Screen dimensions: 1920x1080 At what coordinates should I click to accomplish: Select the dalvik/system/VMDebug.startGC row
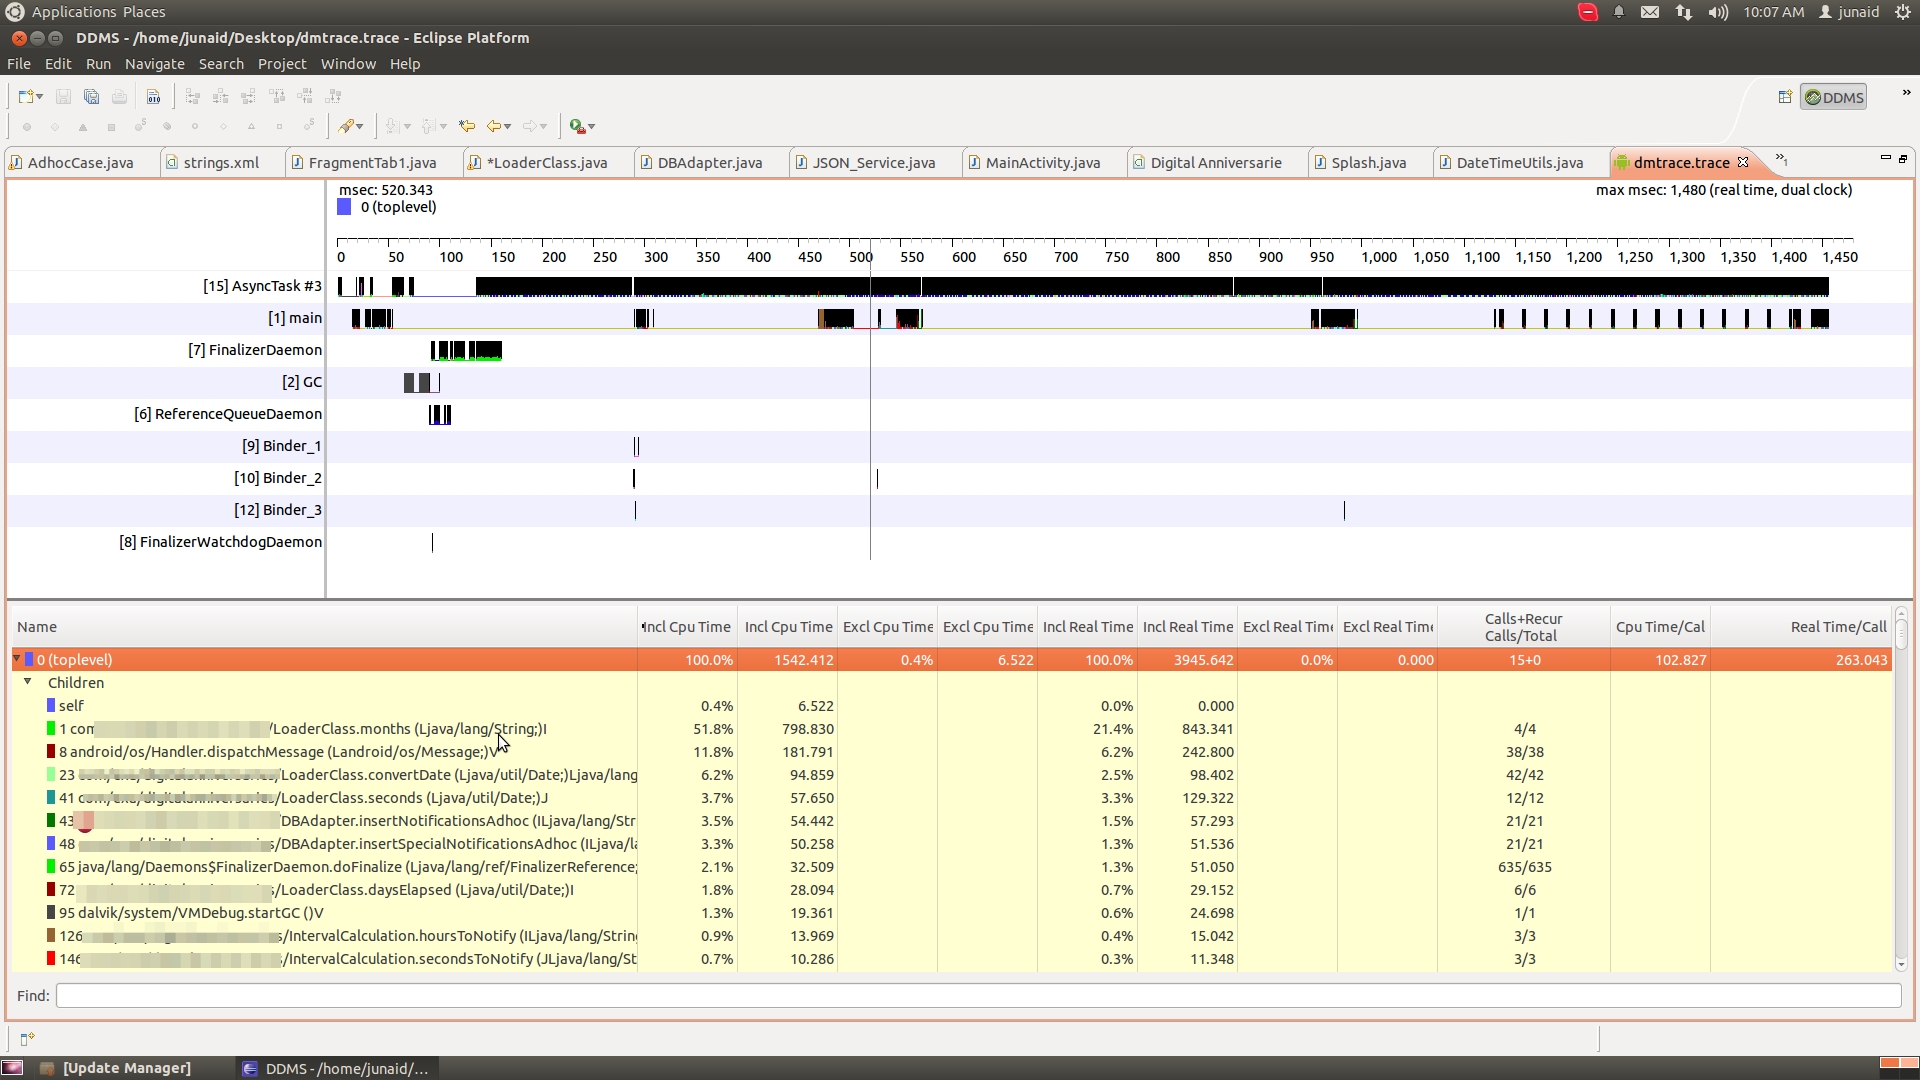[950, 913]
